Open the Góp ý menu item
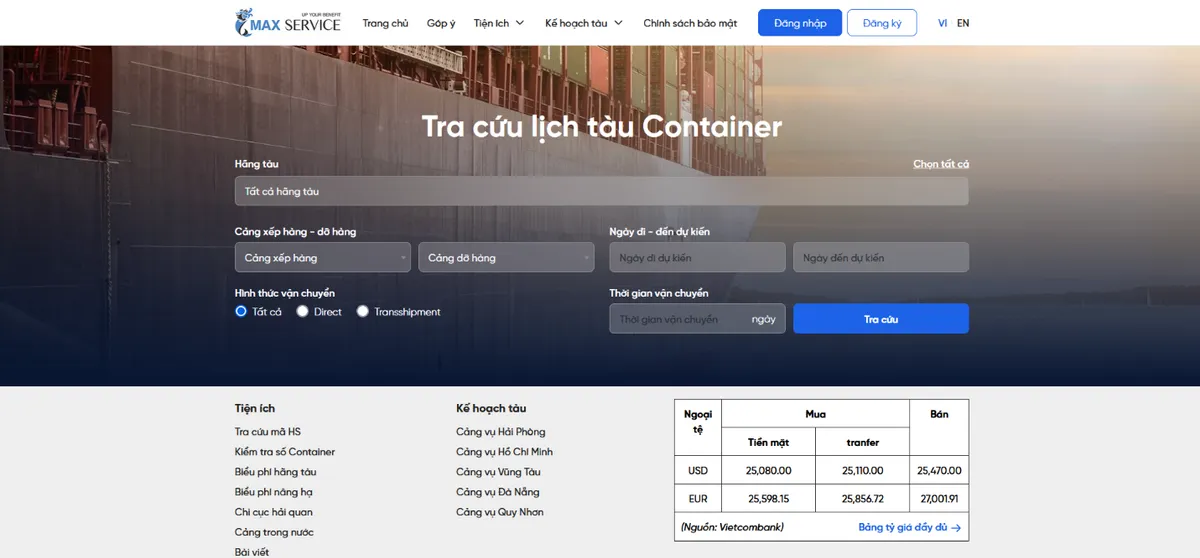The image size is (1200, 558). (441, 23)
